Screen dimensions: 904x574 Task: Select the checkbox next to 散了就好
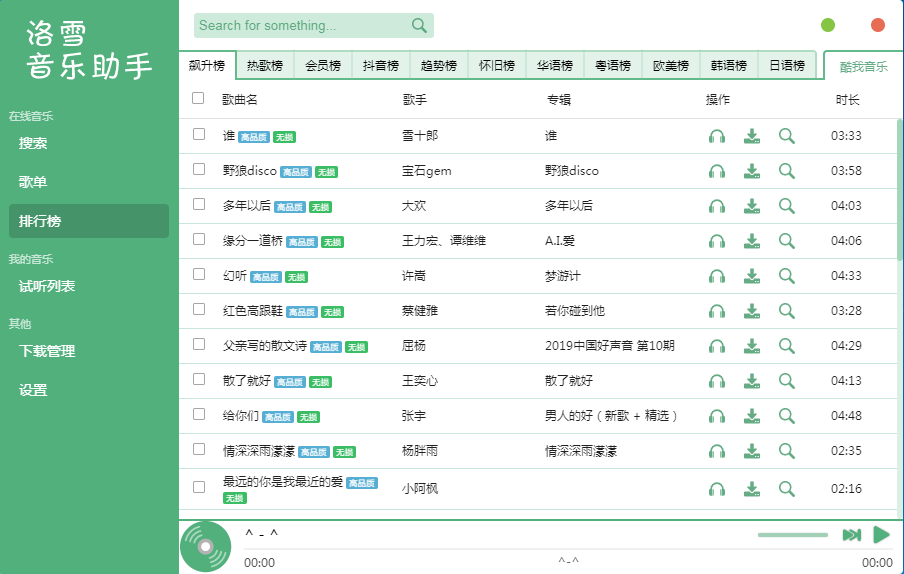tap(199, 380)
